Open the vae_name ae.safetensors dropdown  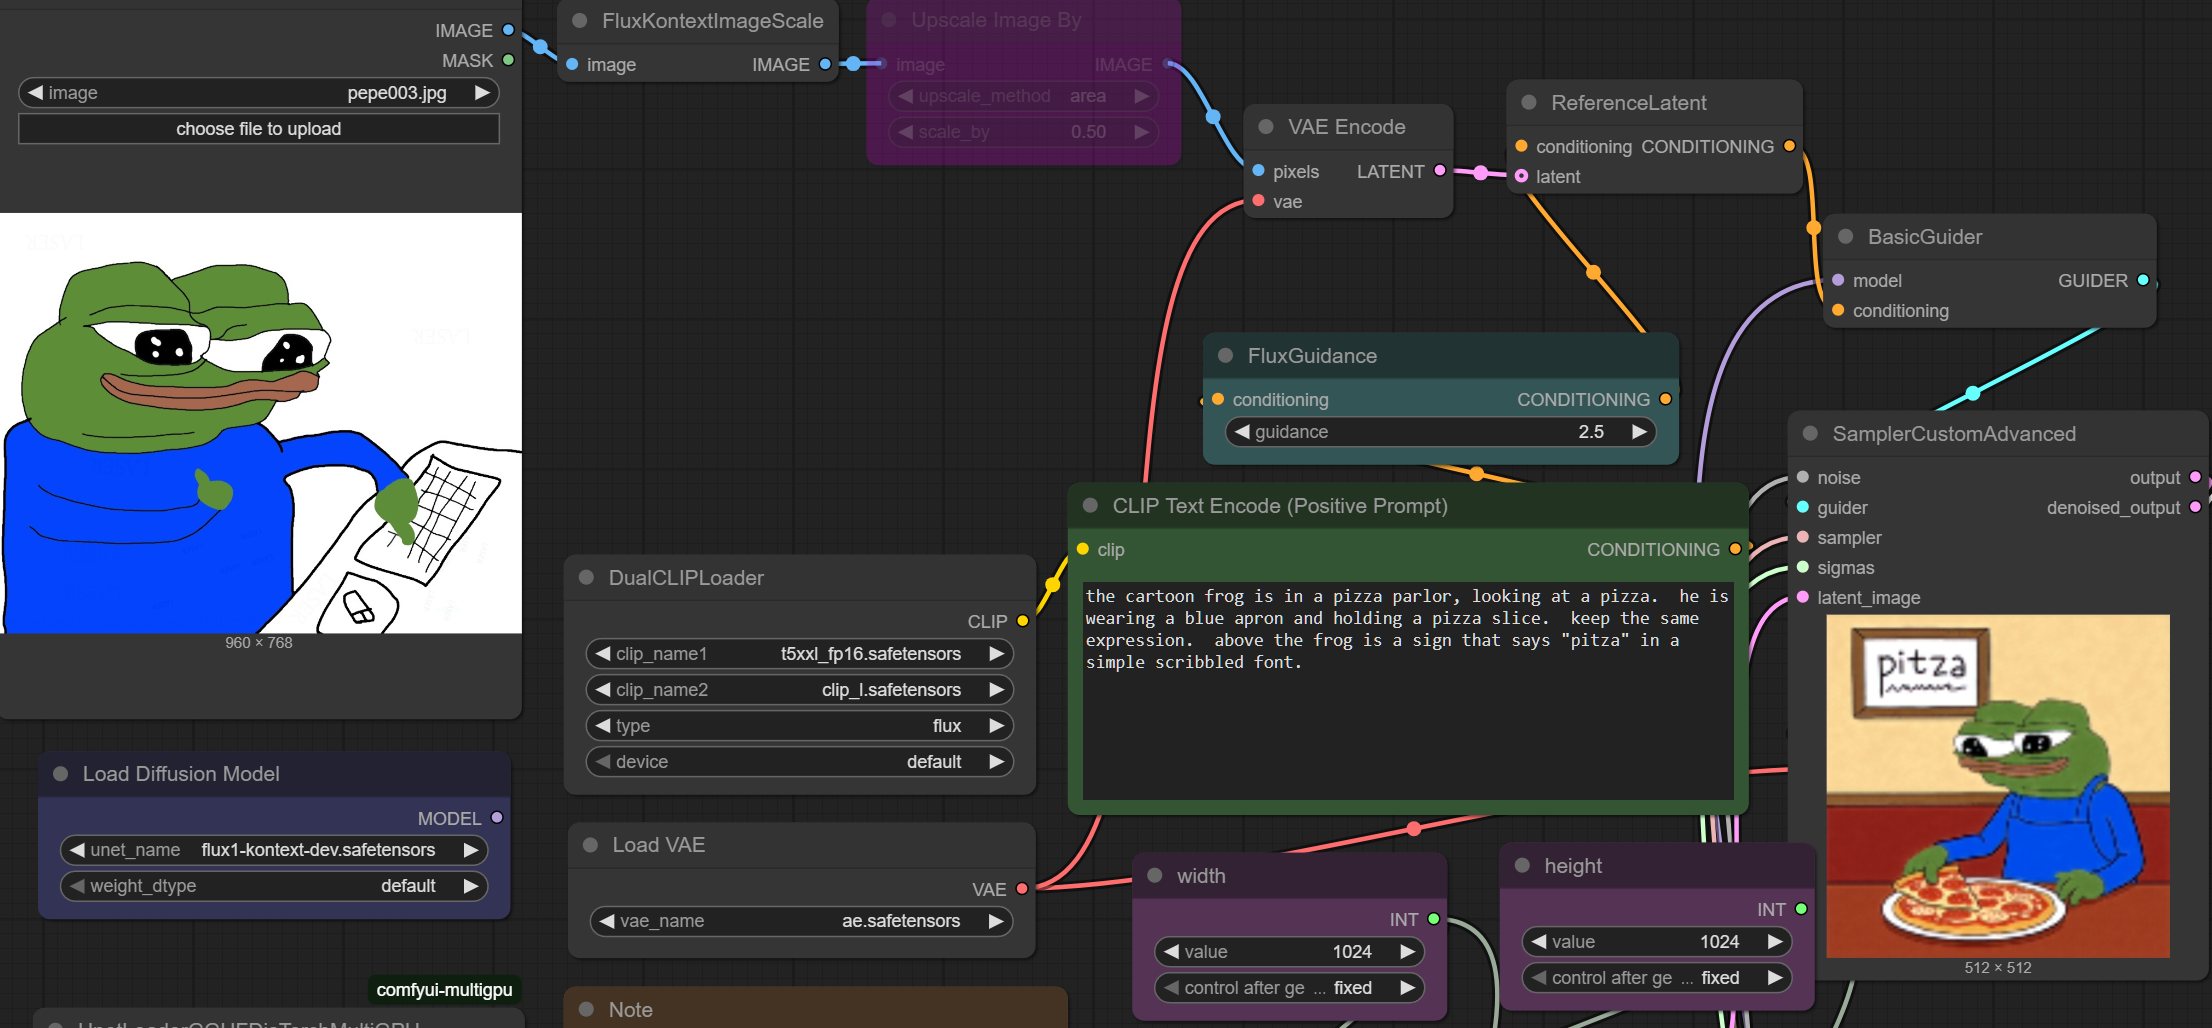tap(800, 920)
